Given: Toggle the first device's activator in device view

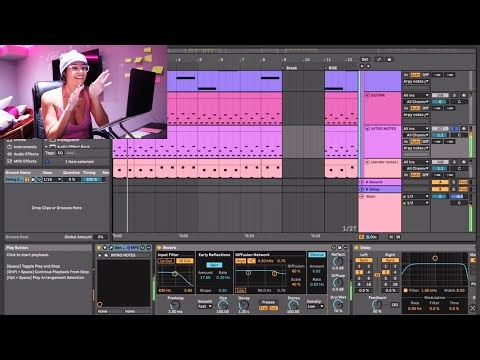Looking at the screenshot, I should 99,248.
